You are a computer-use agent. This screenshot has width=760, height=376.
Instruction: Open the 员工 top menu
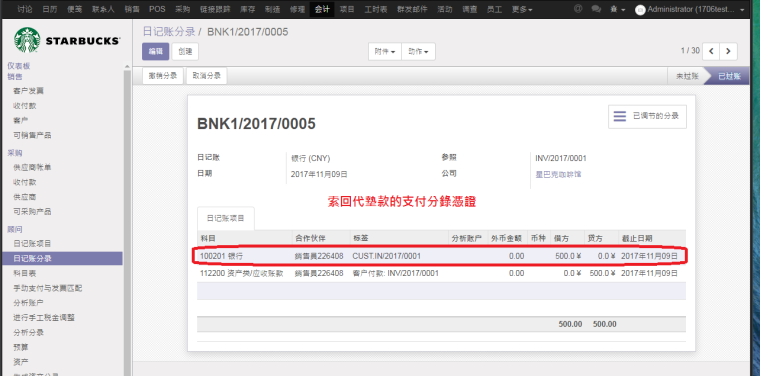coord(494,9)
